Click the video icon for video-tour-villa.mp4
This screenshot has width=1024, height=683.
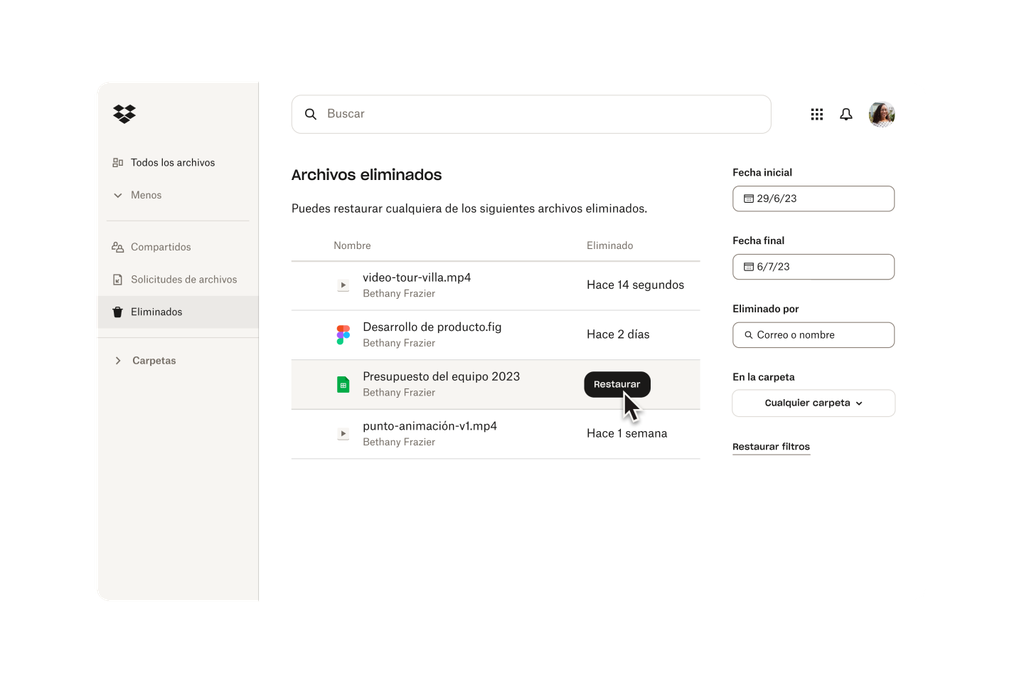[x=342, y=285]
